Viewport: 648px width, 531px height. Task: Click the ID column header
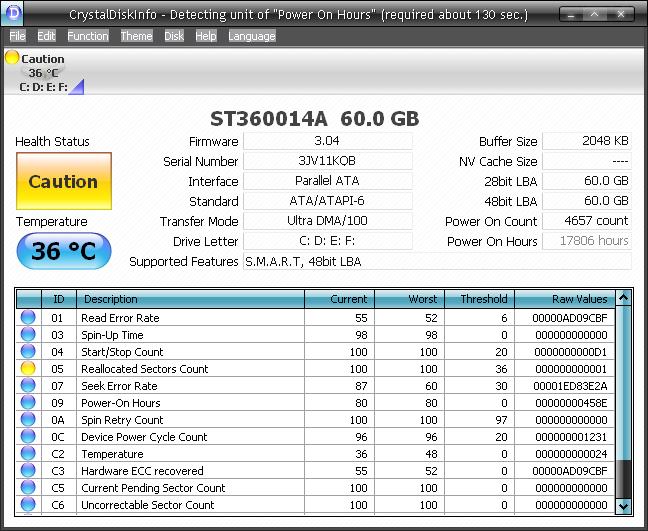[x=59, y=299]
